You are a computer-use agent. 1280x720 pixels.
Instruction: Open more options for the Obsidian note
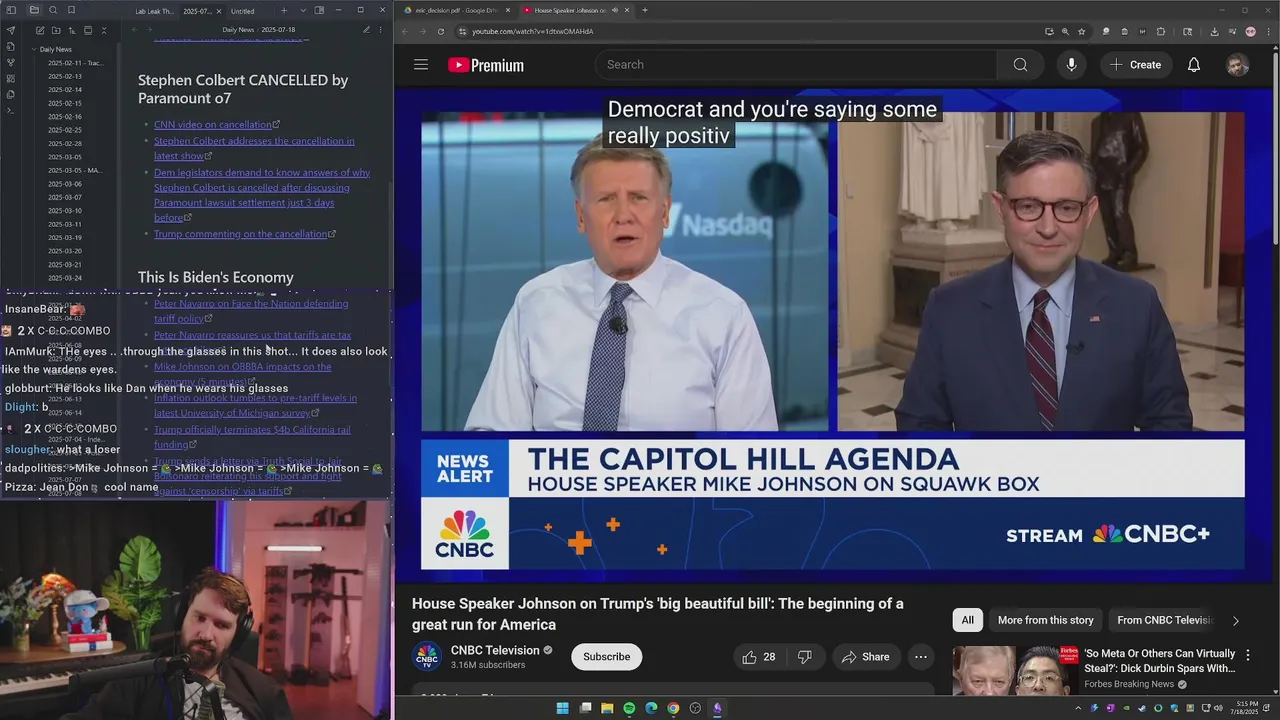(382, 30)
